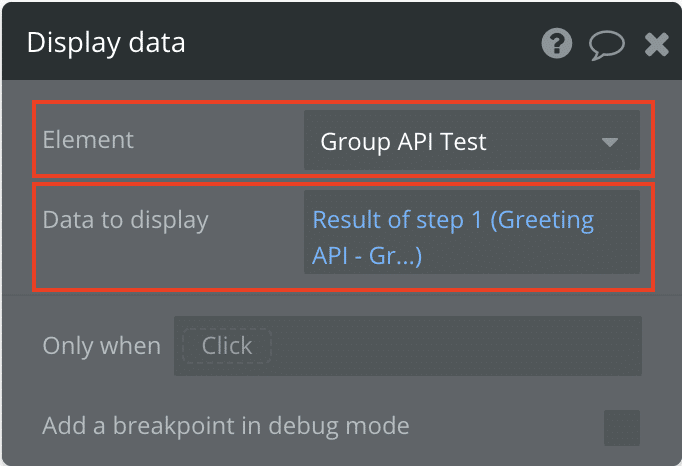Click the (Greeting portion of the expression

pos(542,220)
